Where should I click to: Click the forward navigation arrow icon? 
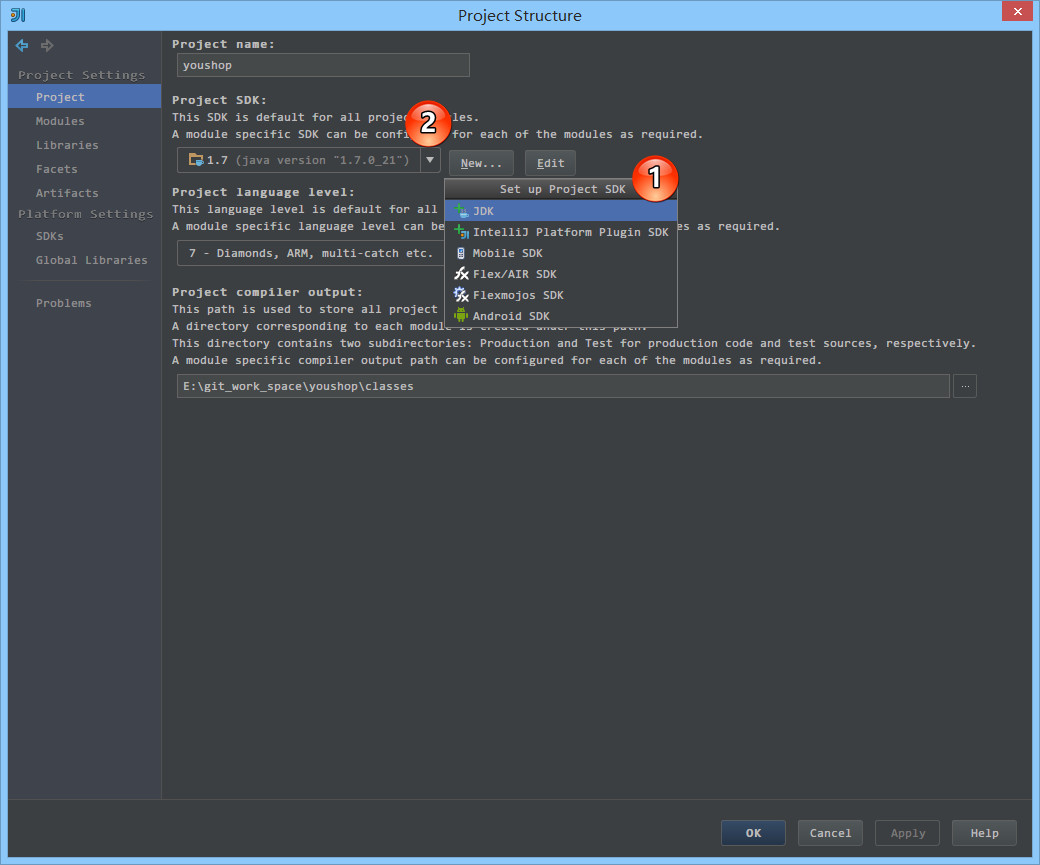coord(47,46)
